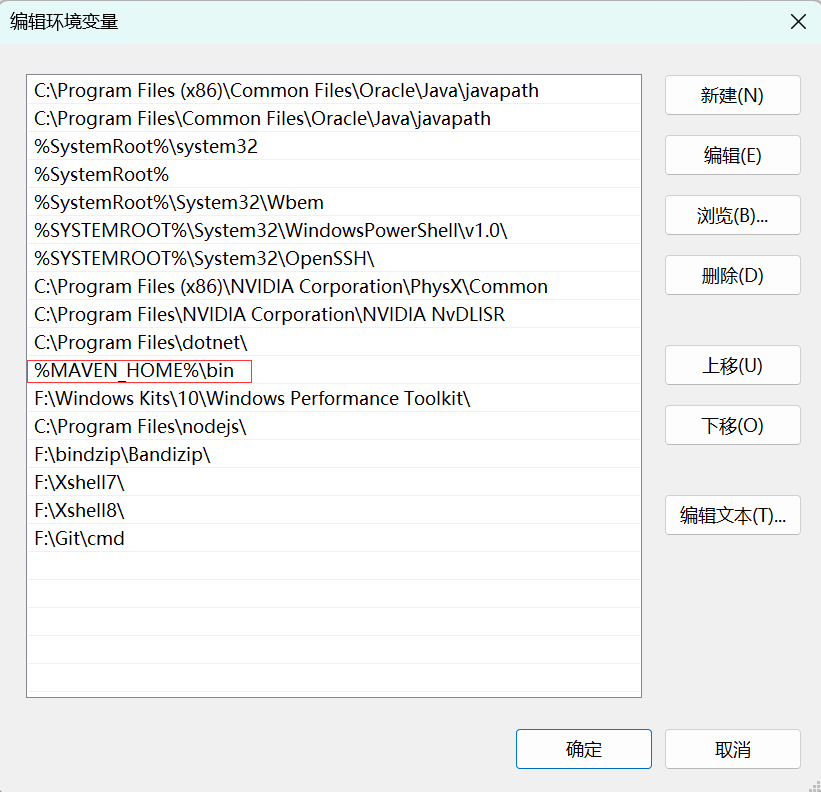Select C:\Program Files\dotnet\ entry
Viewport: 821px width, 792px height.
(334, 342)
